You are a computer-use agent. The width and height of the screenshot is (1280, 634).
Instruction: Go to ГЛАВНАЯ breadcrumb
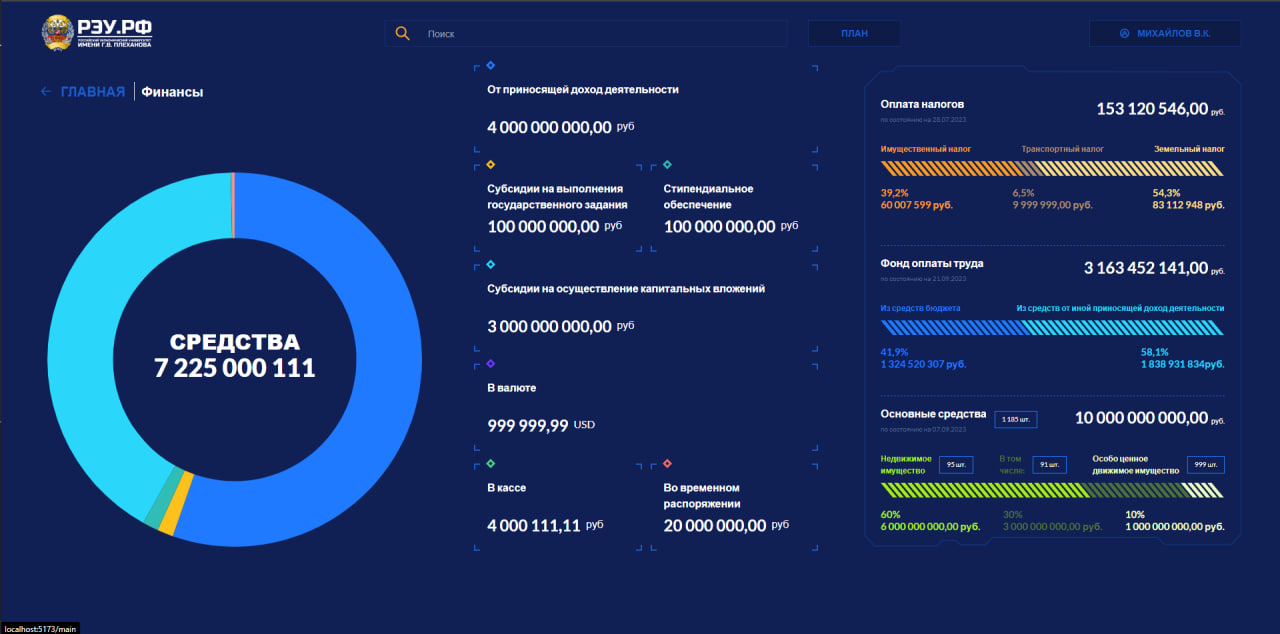coord(93,92)
